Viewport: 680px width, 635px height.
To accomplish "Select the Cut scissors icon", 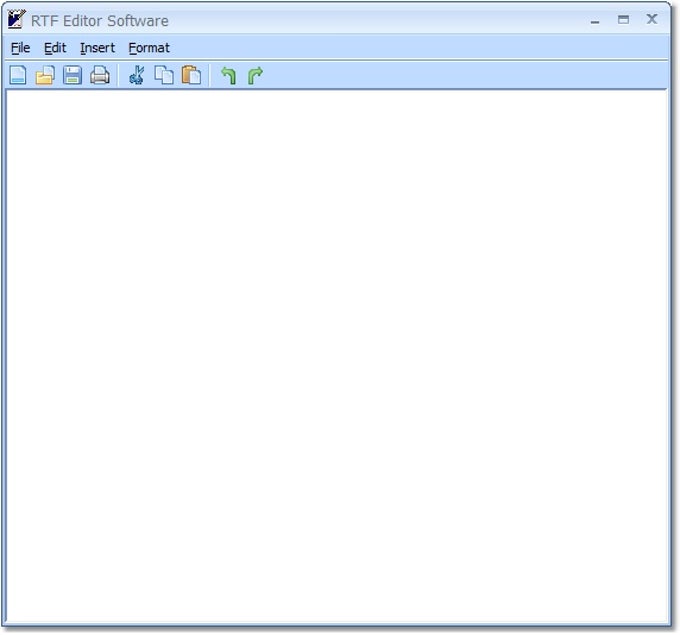I will tap(137, 75).
